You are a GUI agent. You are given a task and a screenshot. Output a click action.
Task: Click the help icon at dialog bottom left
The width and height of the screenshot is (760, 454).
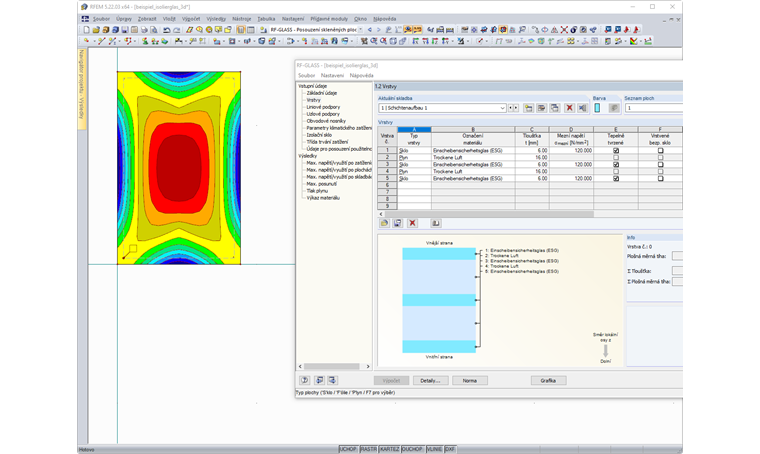point(304,380)
